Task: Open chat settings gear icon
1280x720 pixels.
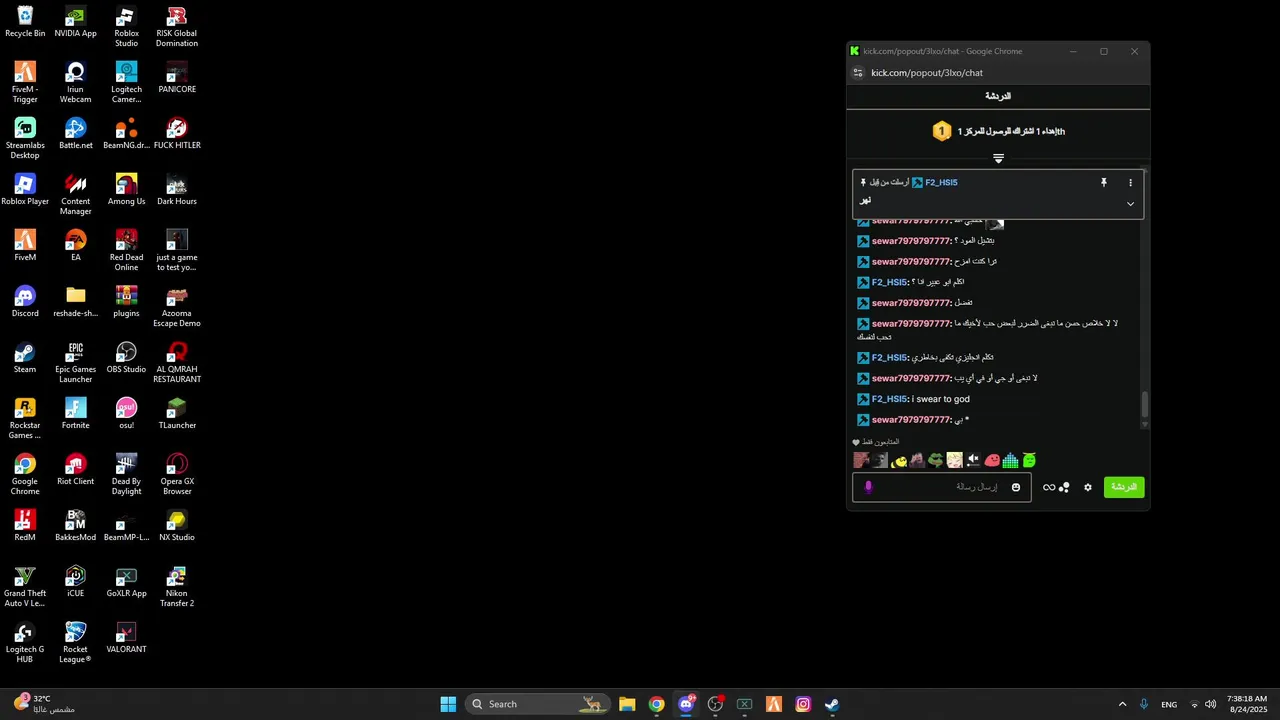Action: (x=1088, y=488)
